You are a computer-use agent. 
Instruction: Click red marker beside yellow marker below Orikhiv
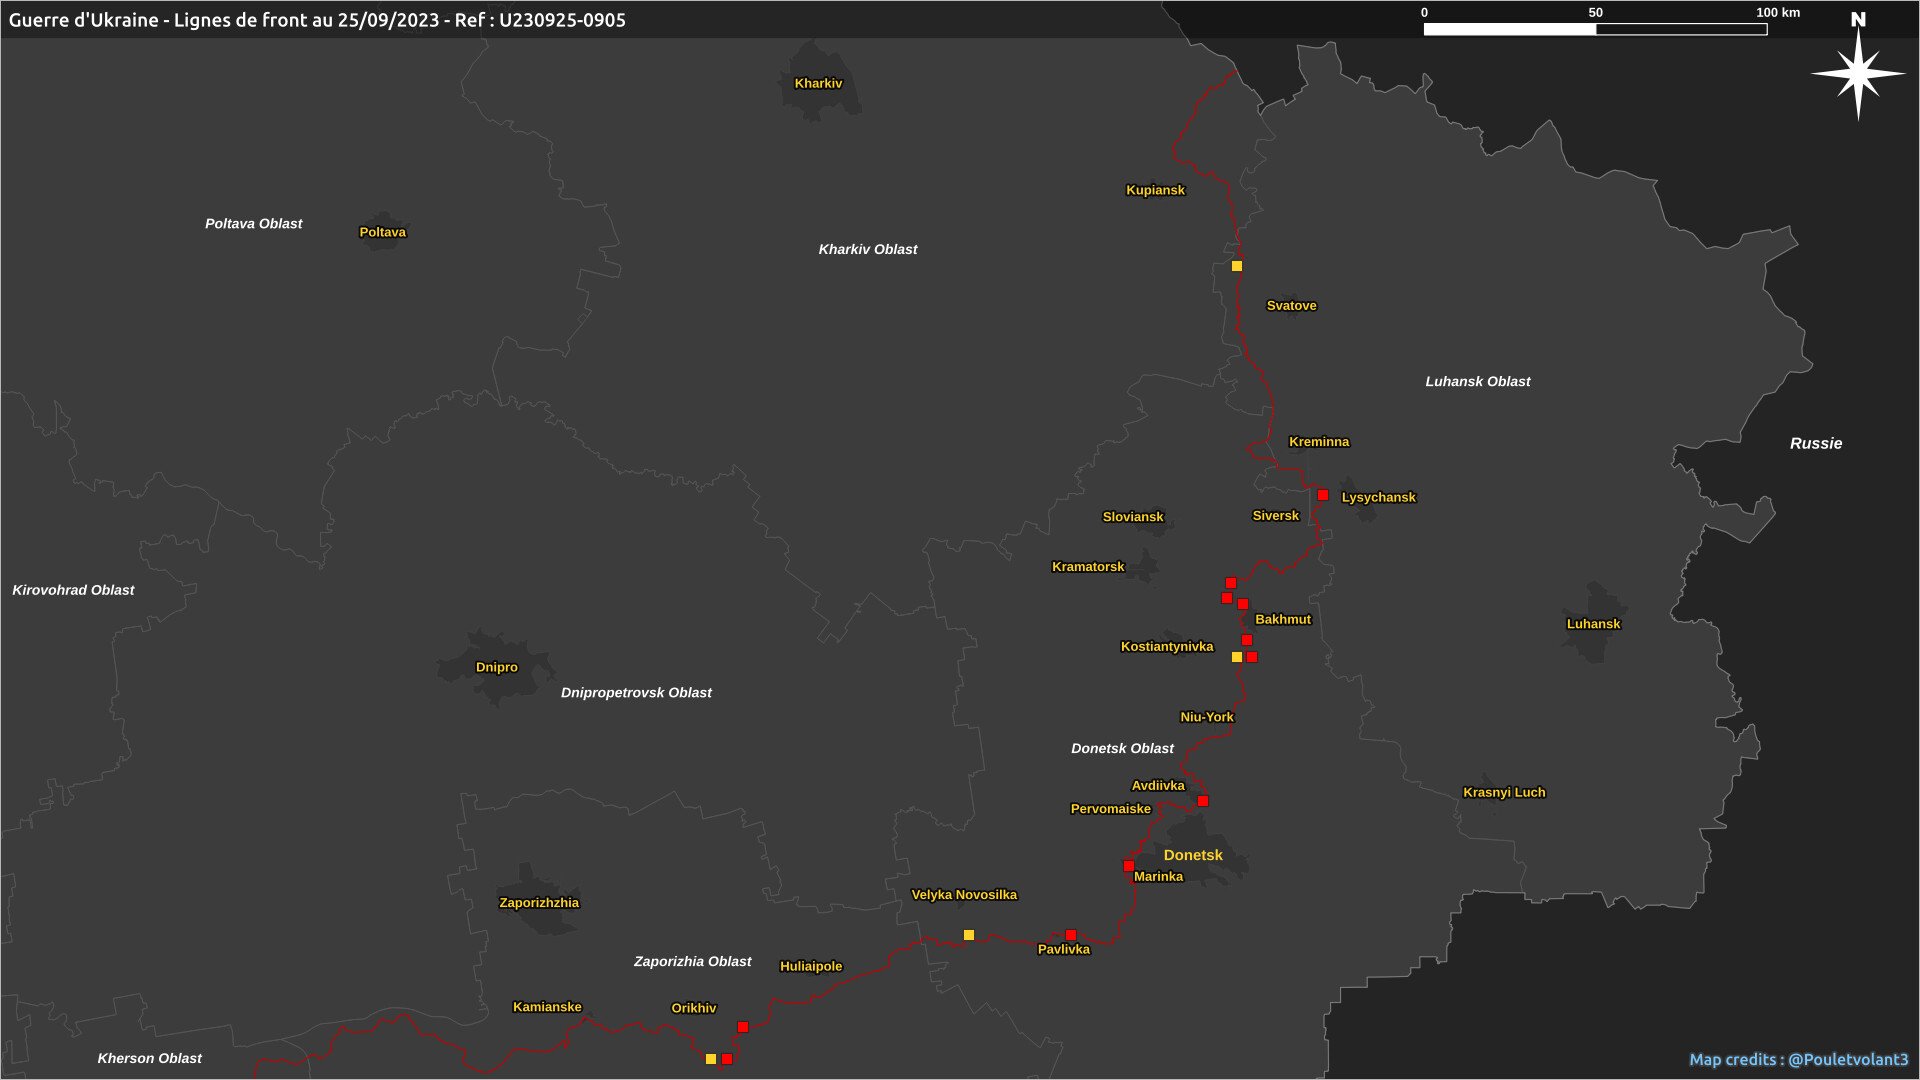(727, 1059)
